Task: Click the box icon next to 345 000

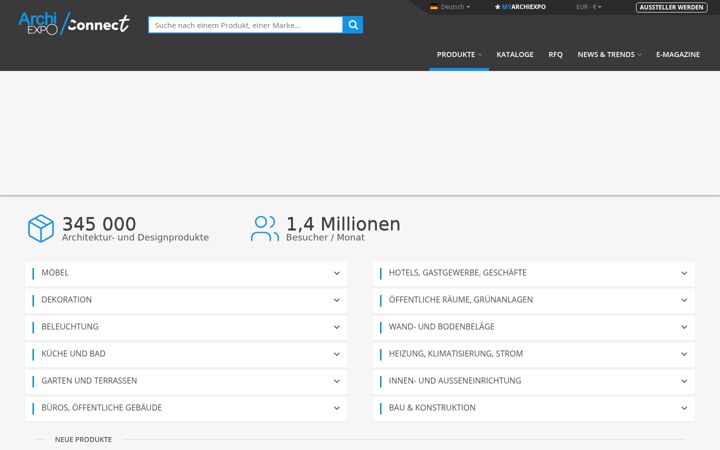Action: pos(41,228)
